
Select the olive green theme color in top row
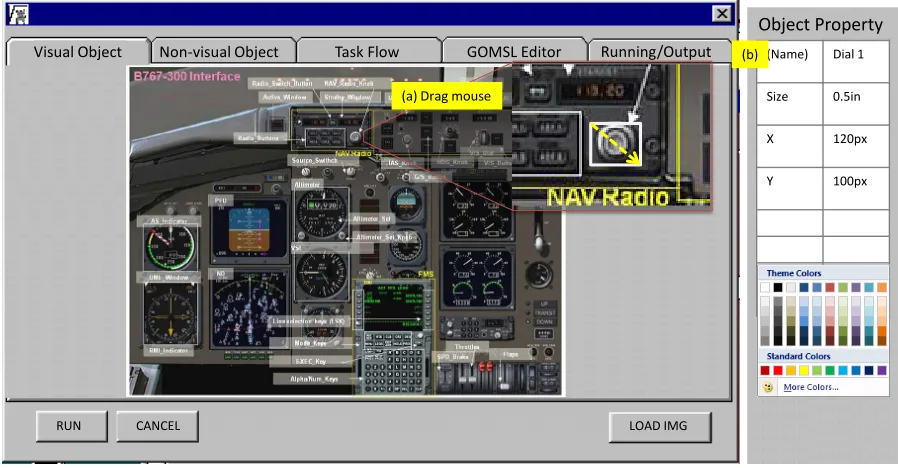[843, 287]
